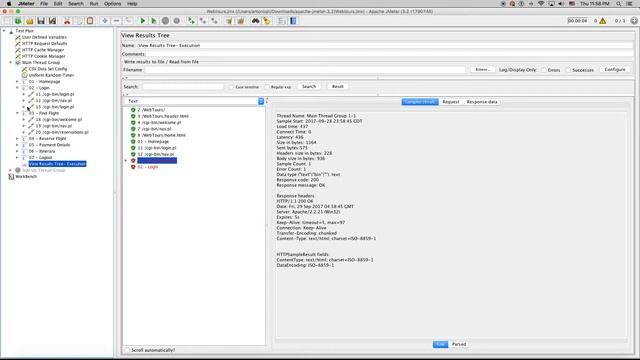The height and width of the screenshot is (360, 640).
Task: Expand the Sign Up Thread Group node
Action: (11, 170)
